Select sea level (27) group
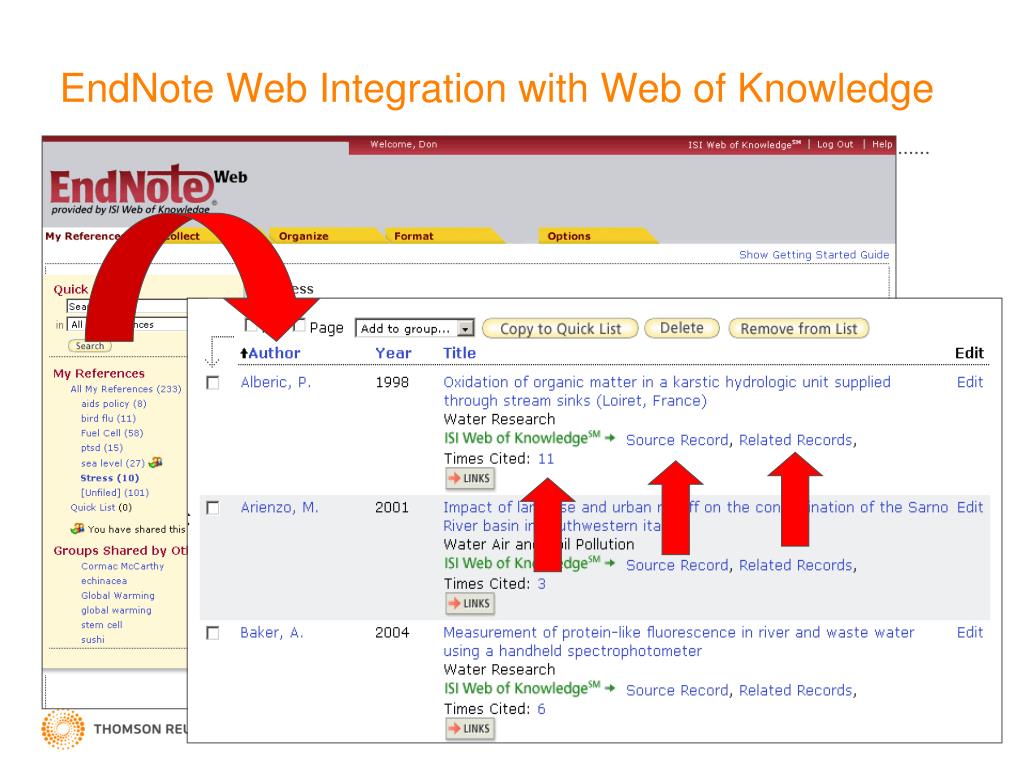Viewport: 1024px width, 768px height. (x=112, y=464)
